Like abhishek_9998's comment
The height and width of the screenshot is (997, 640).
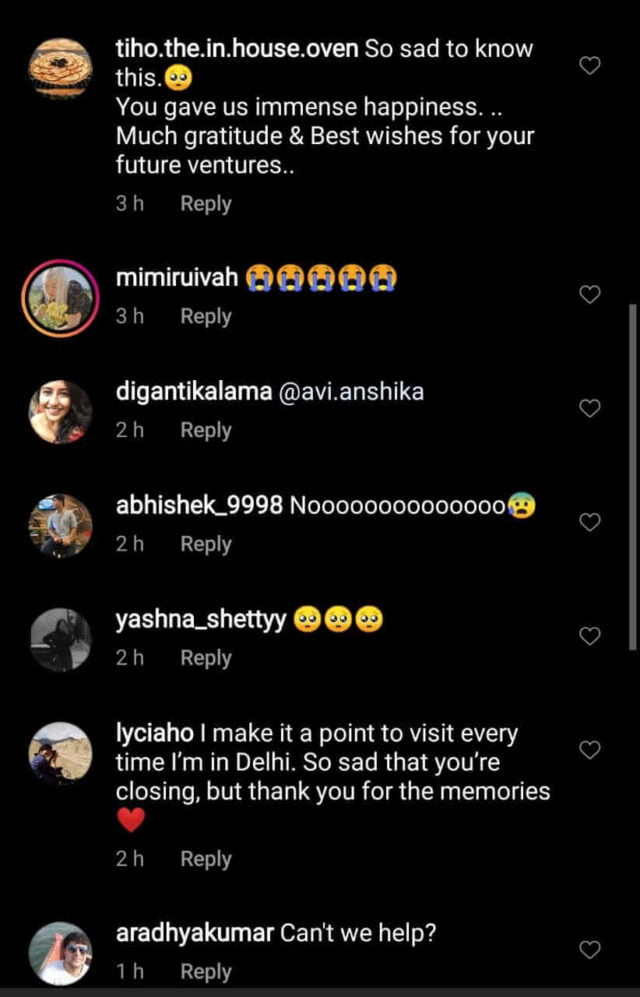[591, 522]
